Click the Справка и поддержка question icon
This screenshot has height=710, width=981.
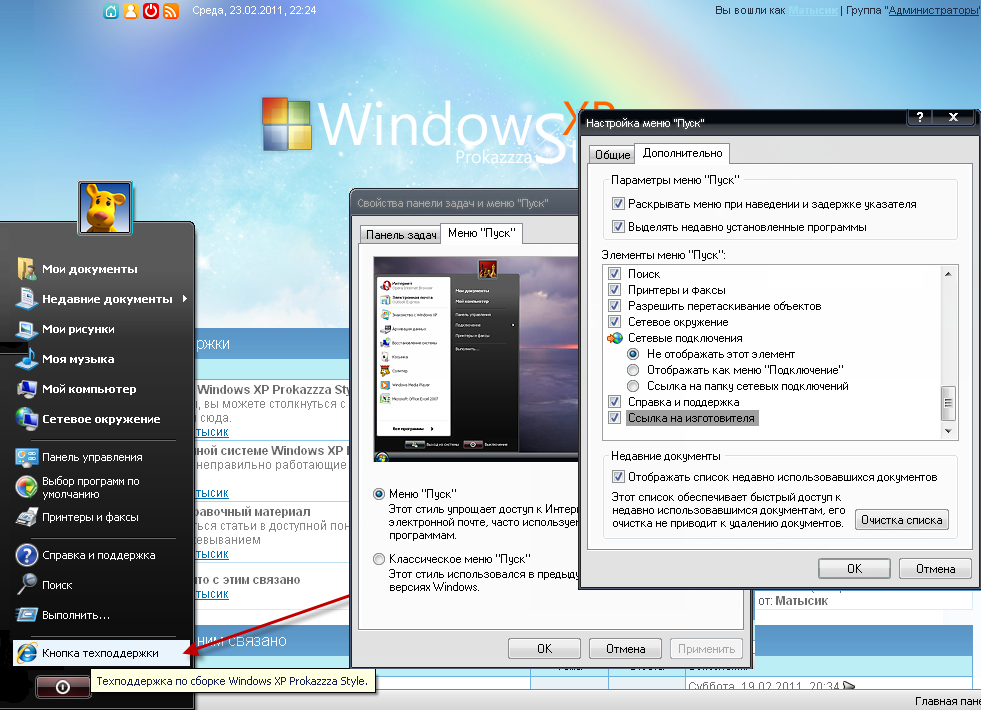click(x=26, y=555)
